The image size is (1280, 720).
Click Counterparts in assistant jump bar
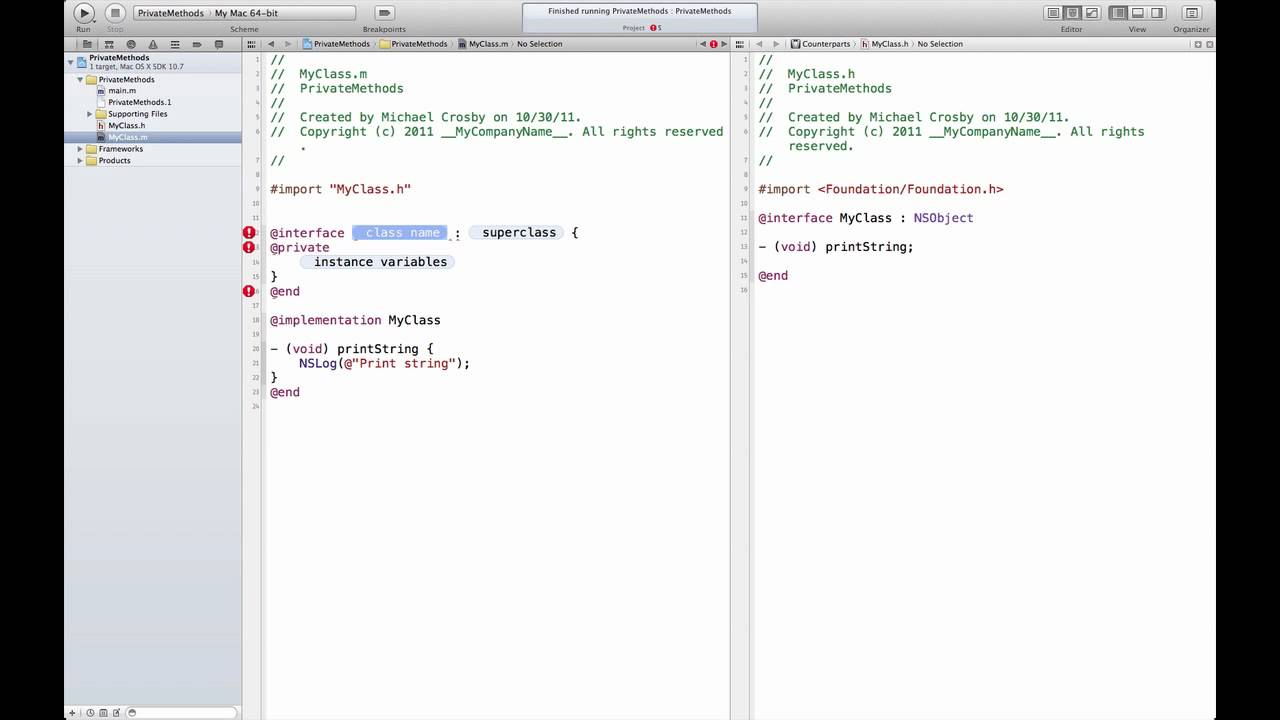click(x=820, y=44)
